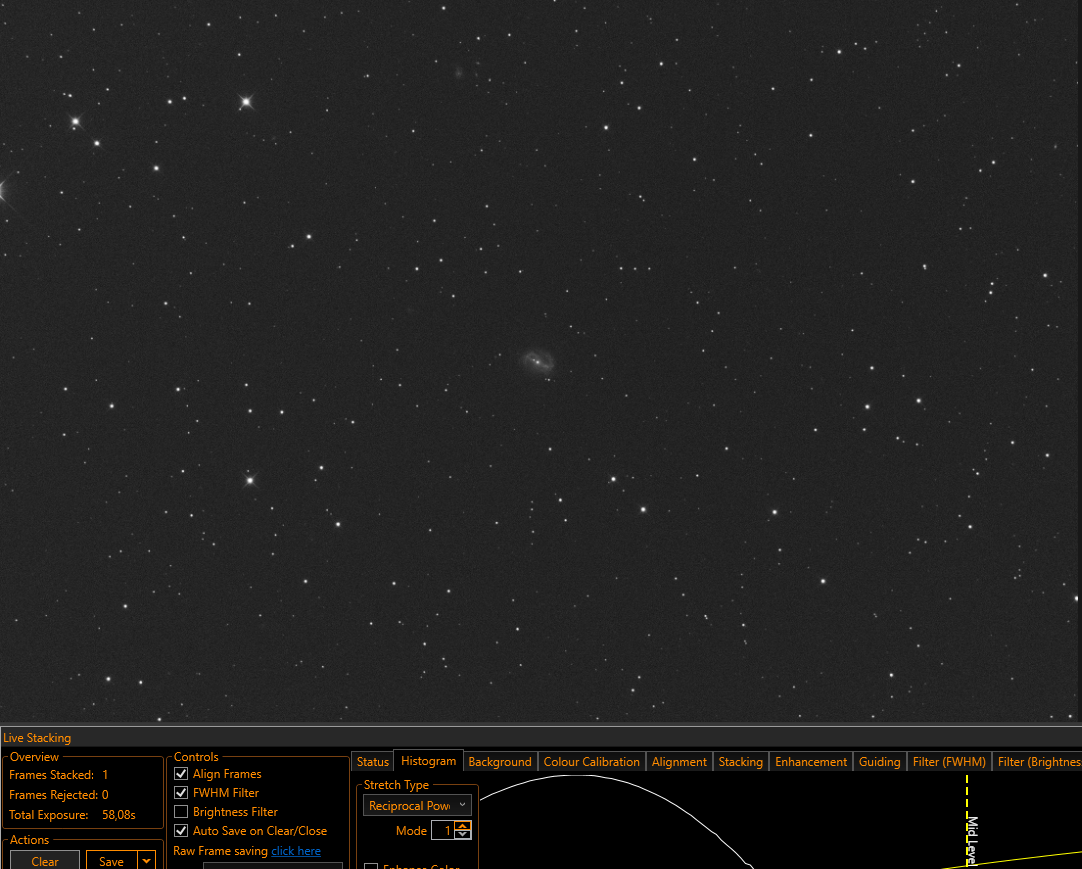
Task: Toggle the Align Frames checkbox
Action: click(181, 774)
